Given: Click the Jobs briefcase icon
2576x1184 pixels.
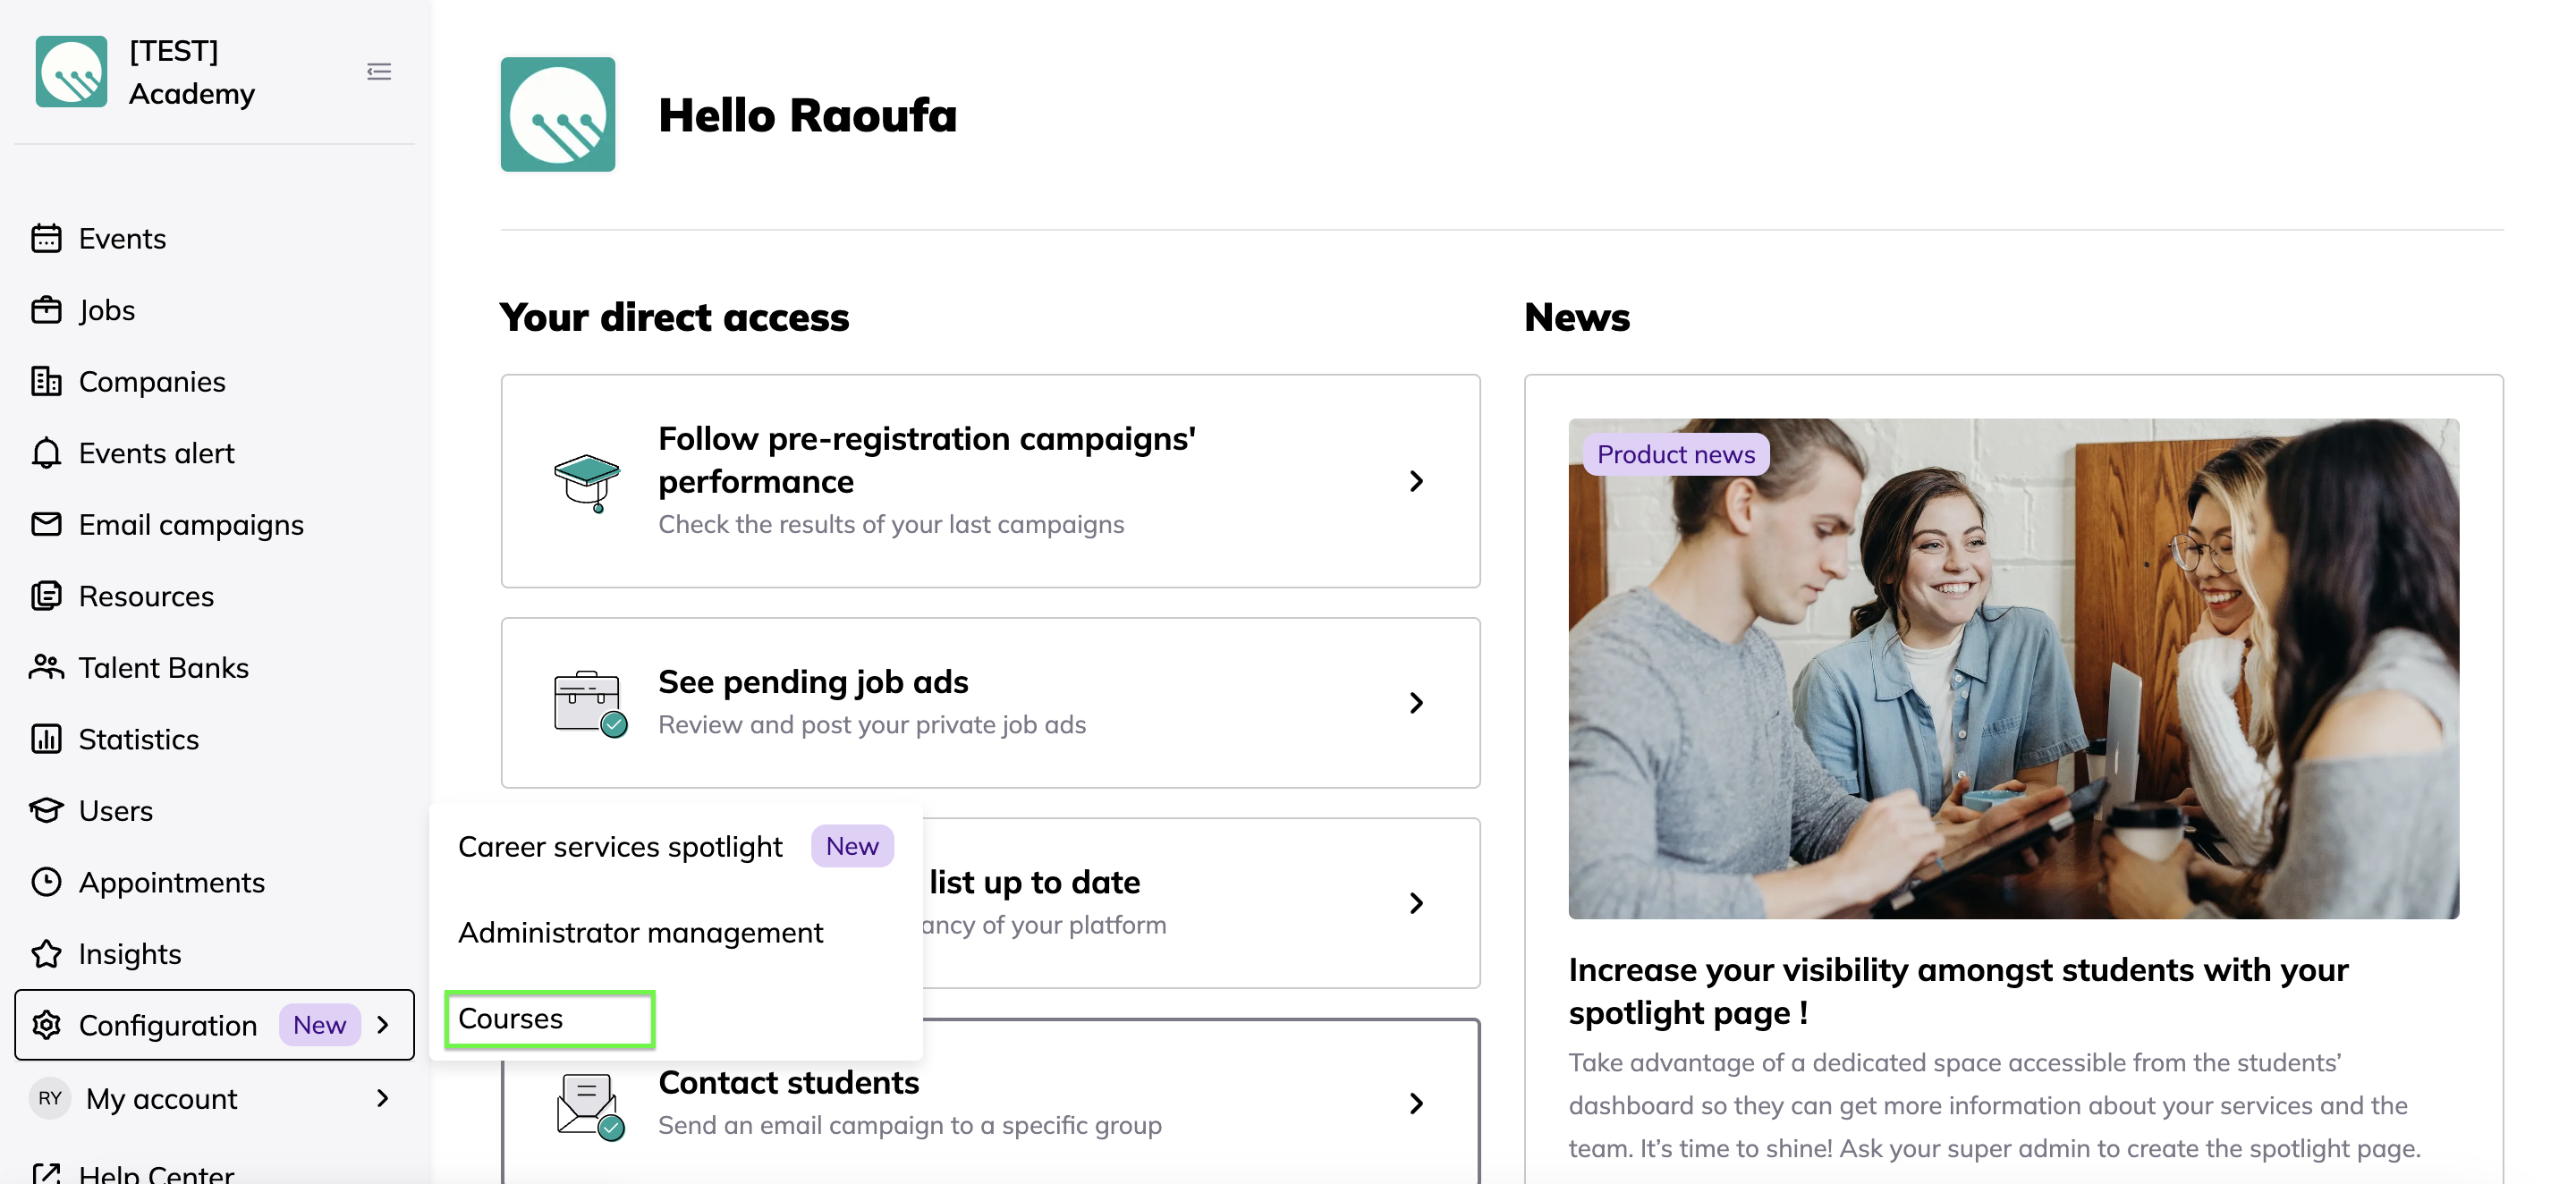Looking at the screenshot, I should [46, 310].
